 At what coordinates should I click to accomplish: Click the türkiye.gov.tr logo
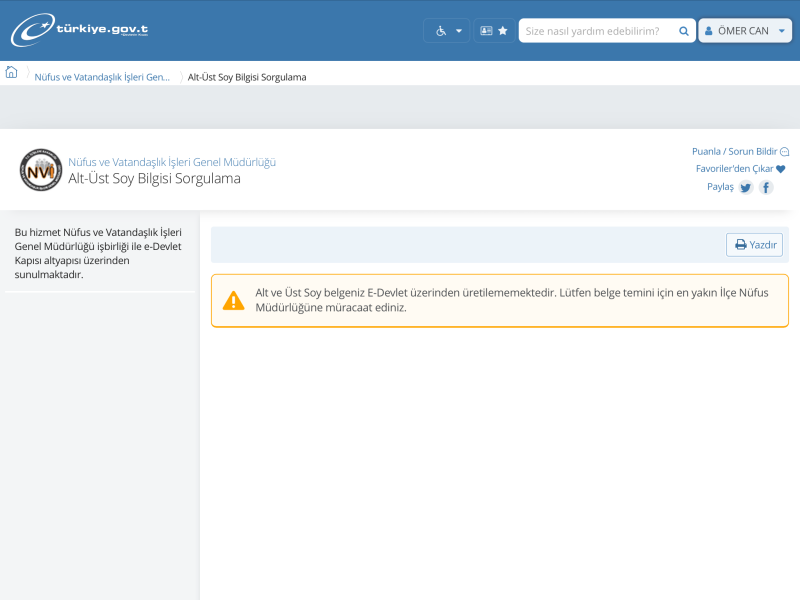pos(80,30)
